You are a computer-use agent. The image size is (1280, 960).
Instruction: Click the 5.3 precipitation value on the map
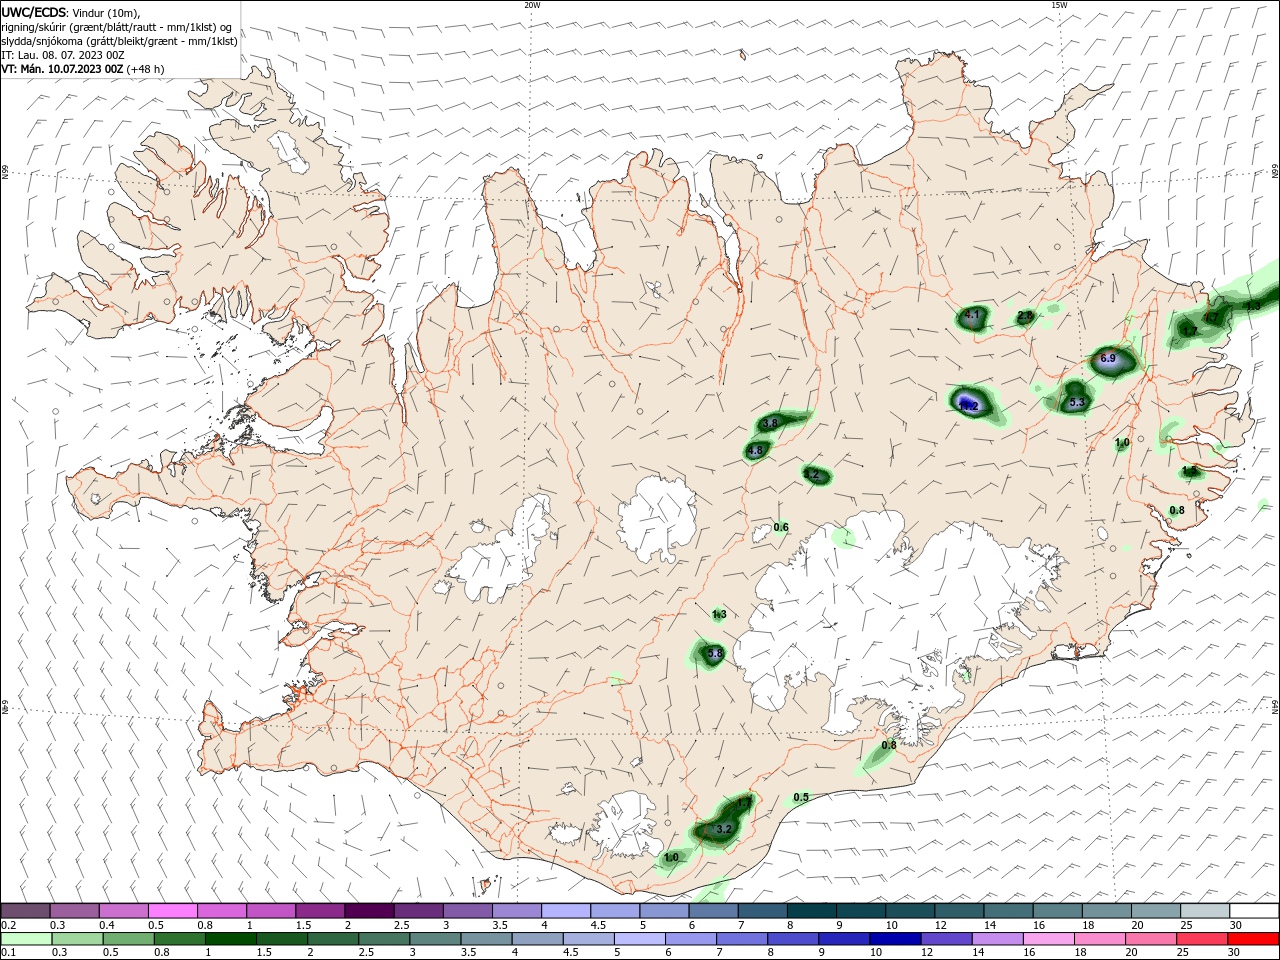click(1077, 403)
